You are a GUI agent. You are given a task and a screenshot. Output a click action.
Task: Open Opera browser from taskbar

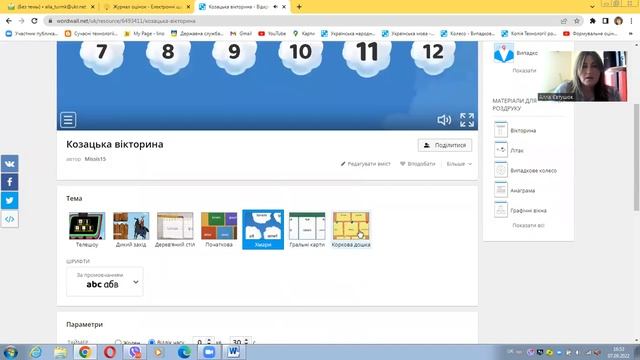pos(109,352)
